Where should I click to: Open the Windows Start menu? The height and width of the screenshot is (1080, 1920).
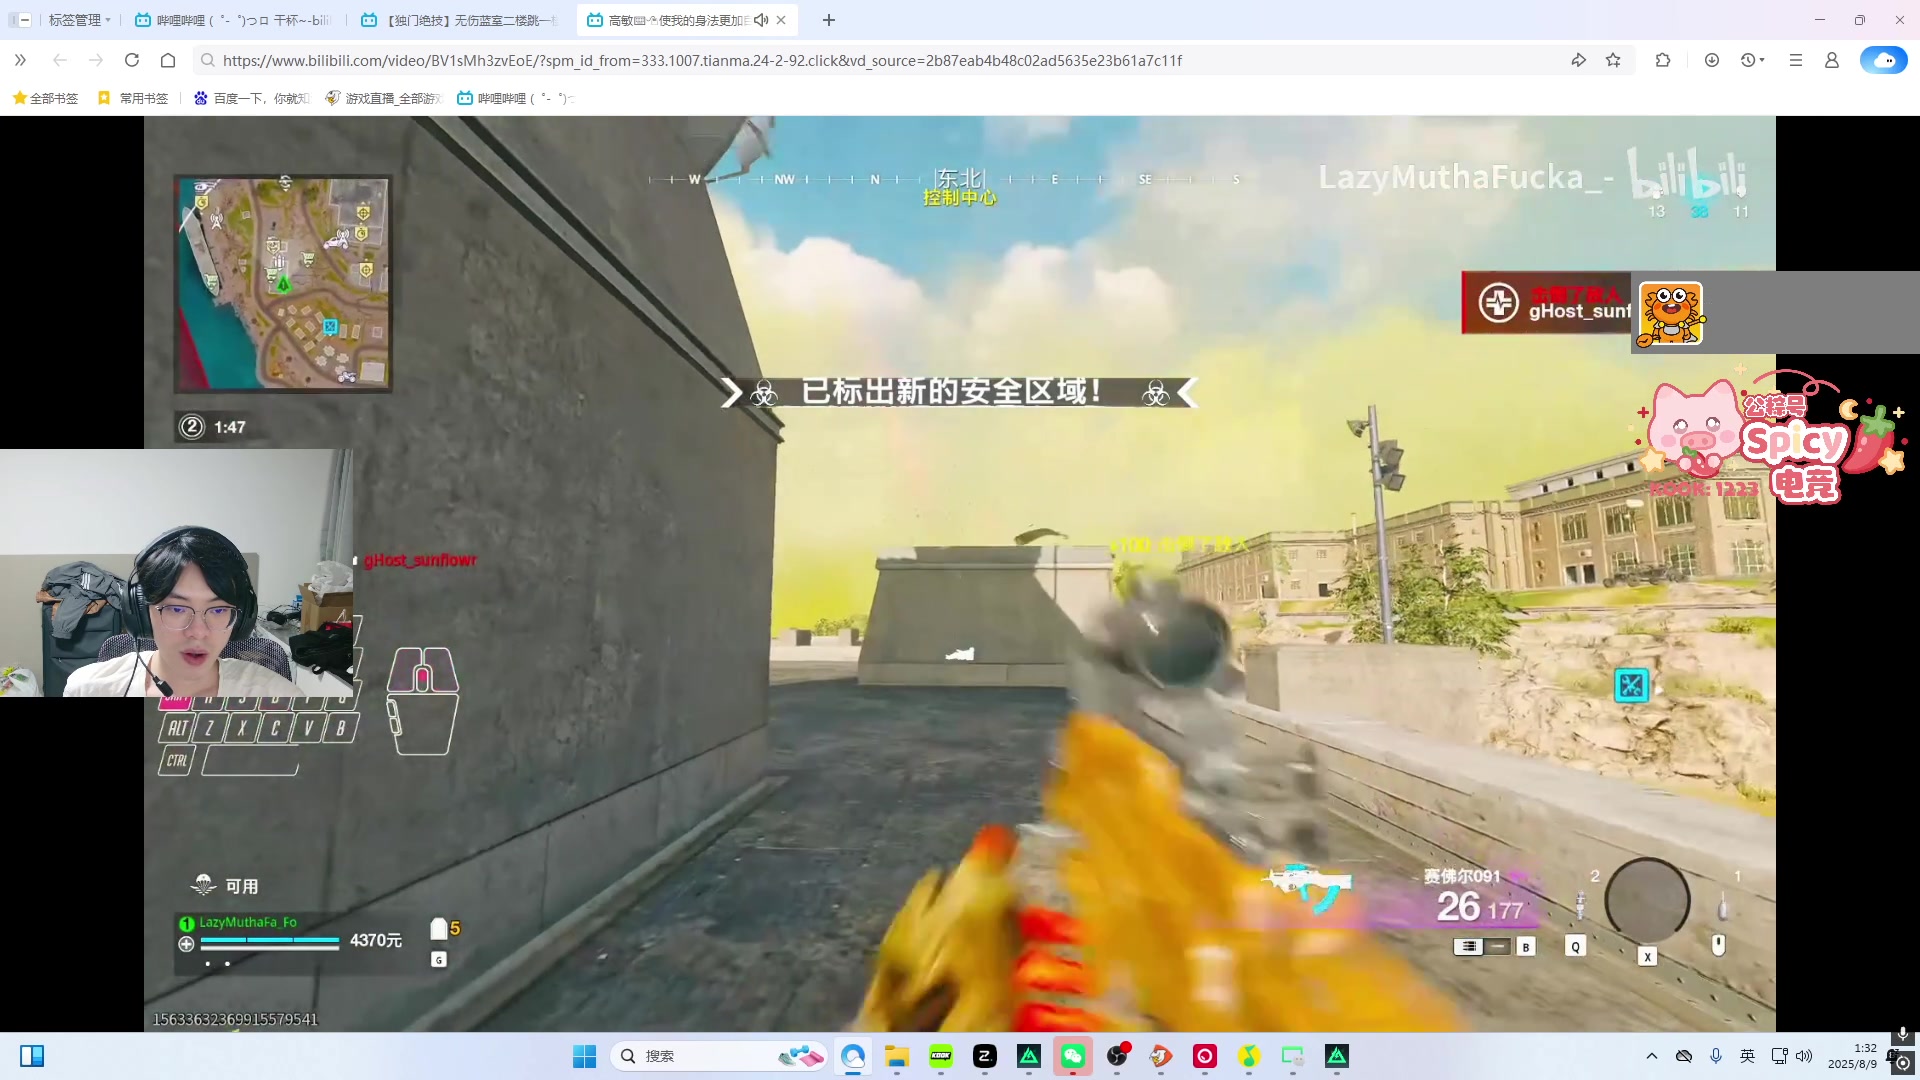pyautogui.click(x=585, y=1056)
